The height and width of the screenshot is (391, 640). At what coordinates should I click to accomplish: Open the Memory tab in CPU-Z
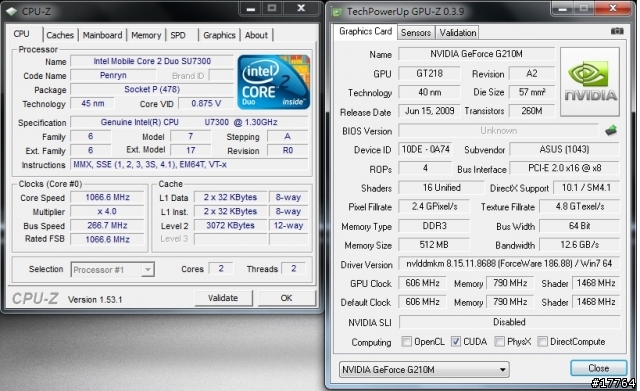point(146,35)
